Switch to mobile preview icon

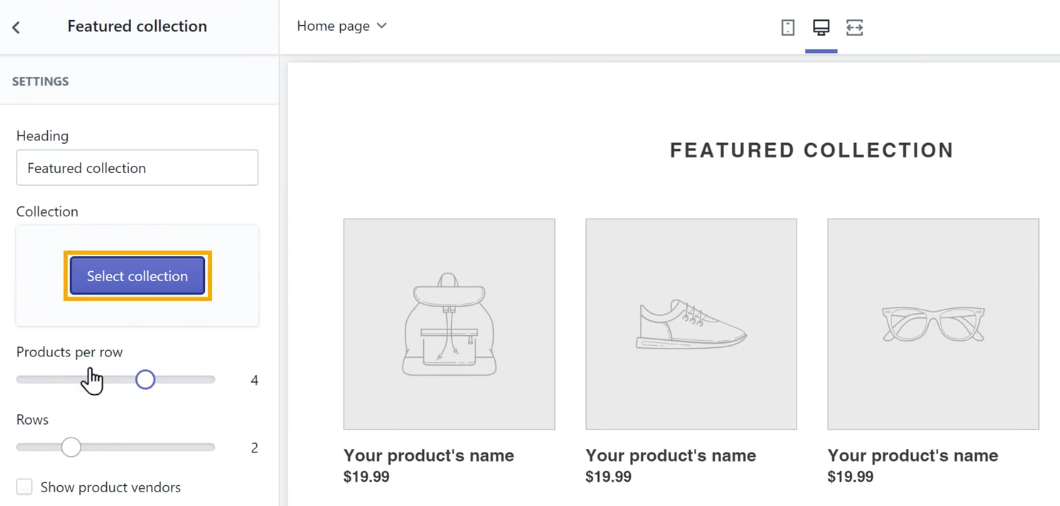click(788, 27)
